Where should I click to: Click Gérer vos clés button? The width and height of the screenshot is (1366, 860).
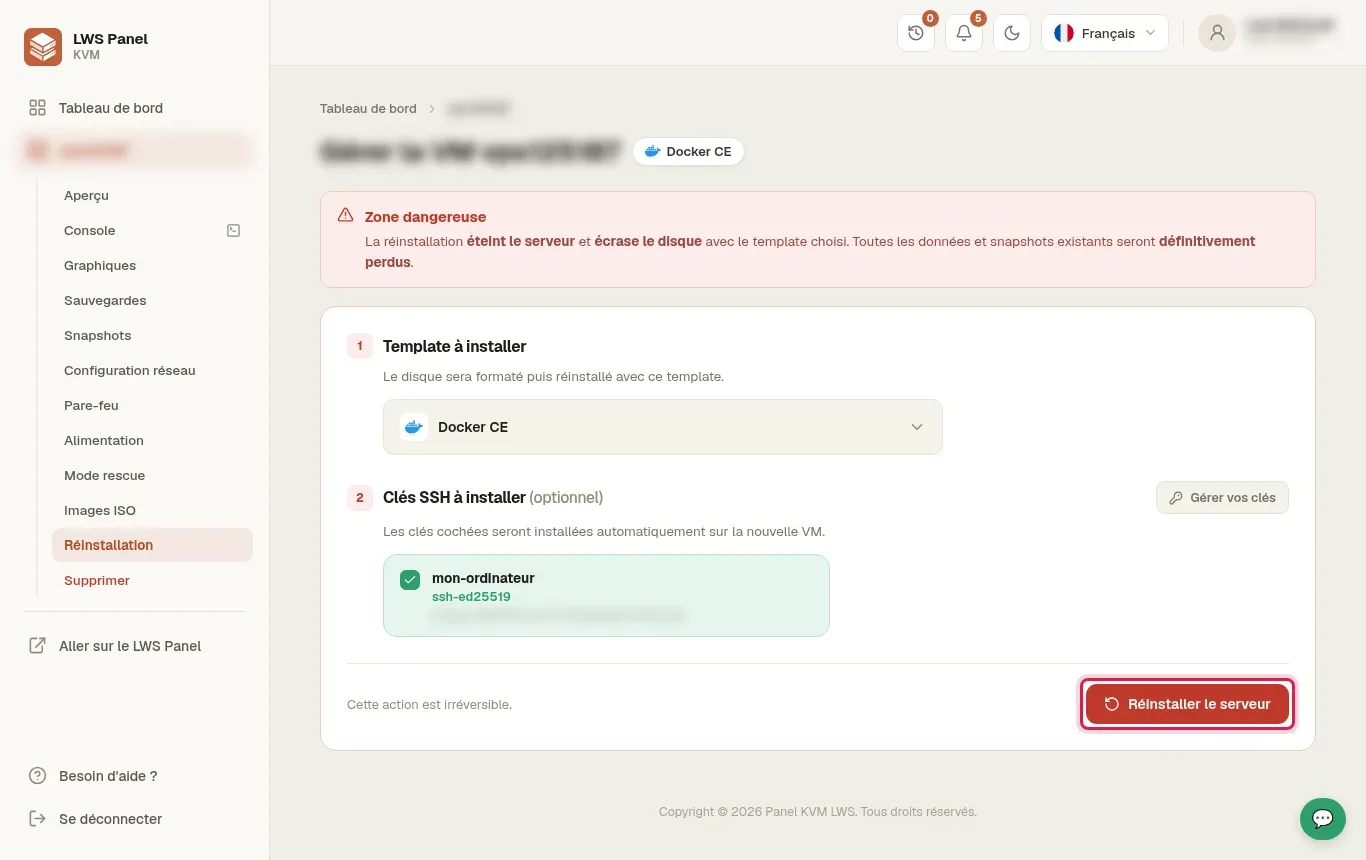click(1222, 497)
